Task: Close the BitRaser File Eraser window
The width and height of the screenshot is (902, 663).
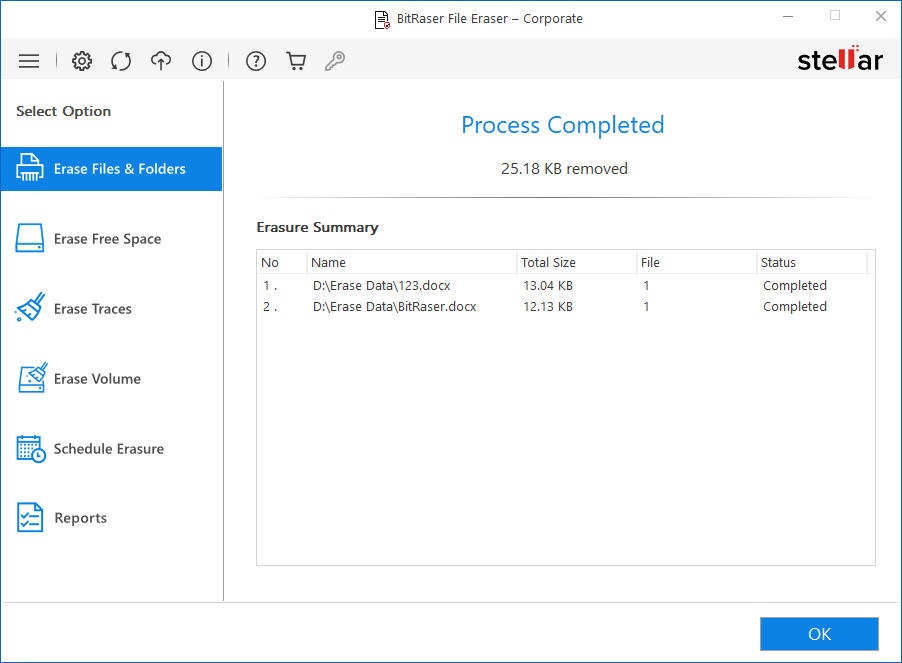Action: (x=881, y=16)
